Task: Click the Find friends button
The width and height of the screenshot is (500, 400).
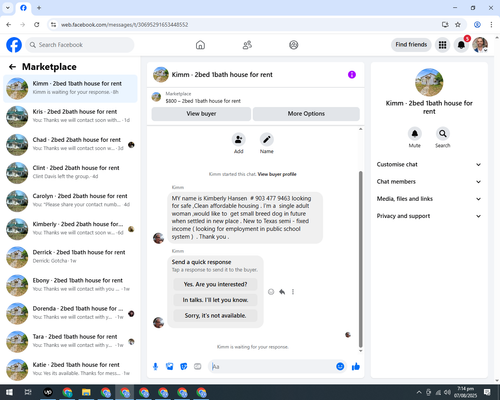Action: 411,45
